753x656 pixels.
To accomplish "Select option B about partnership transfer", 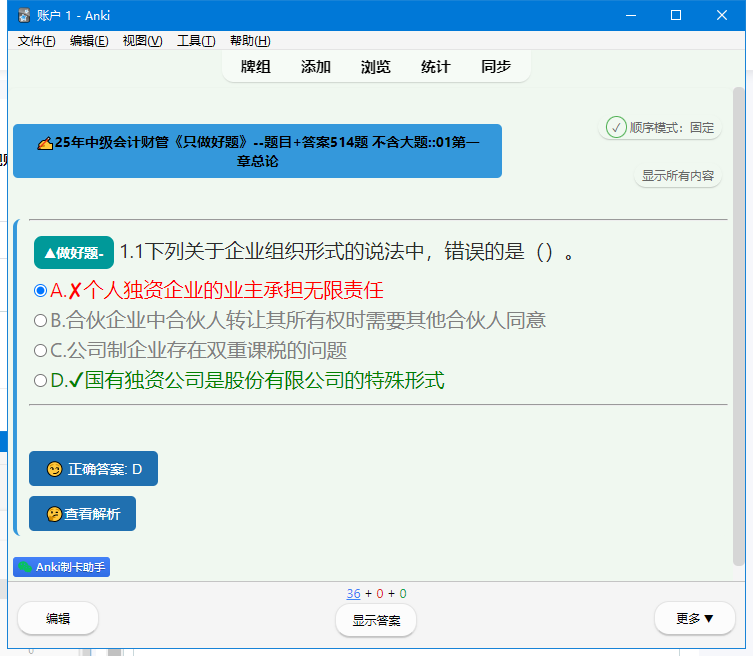I will coord(40,320).
